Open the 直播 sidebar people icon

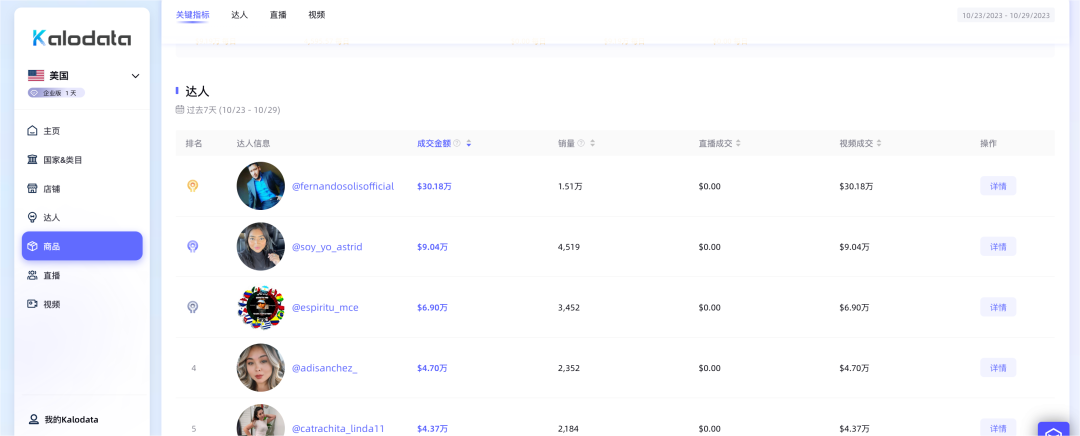point(32,275)
